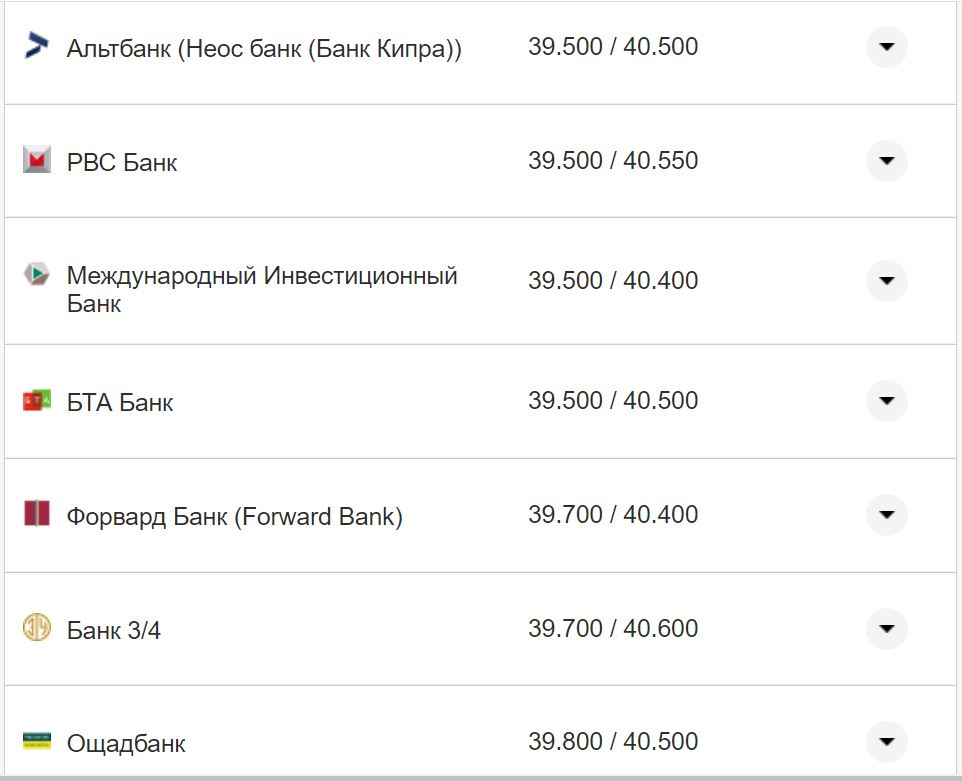Expand rate details for Банк 3/4
Viewport: 962px width, 781px height.
(886, 629)
